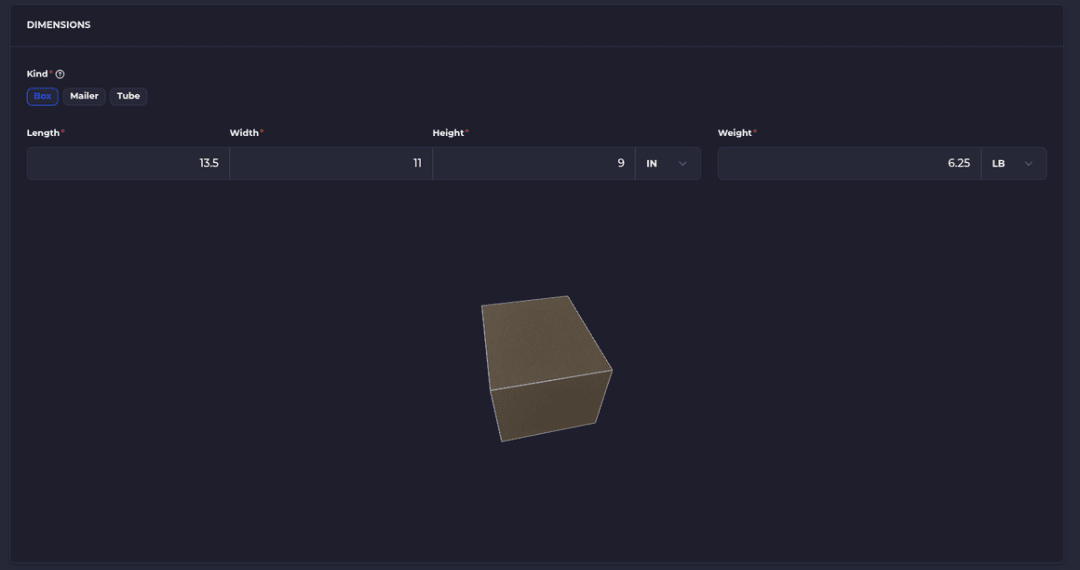
Task: Click the DIMENSIONS section heading
Action: click(59, 25)
